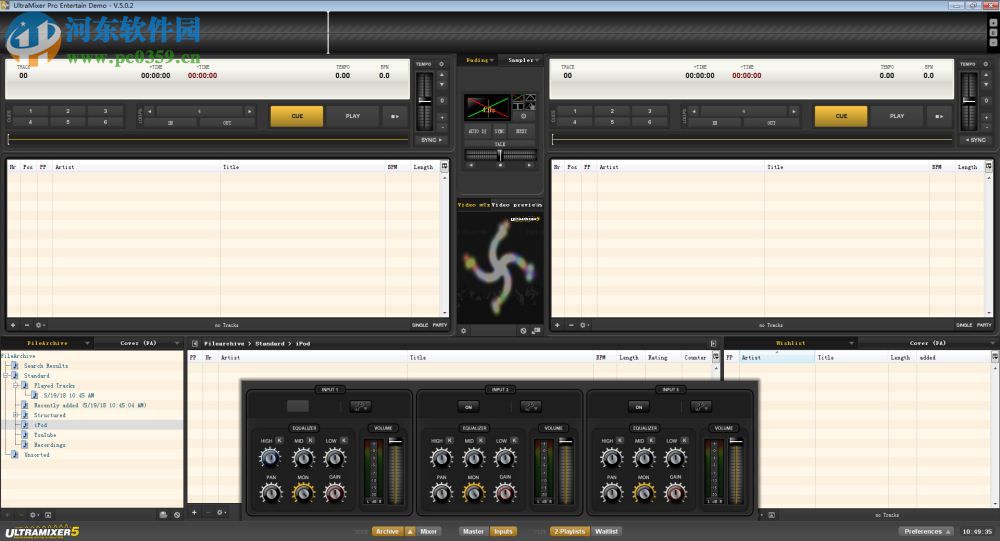
Task: Toggle Input 1 HIGH kill (K) button
Action: click(279, 440)
